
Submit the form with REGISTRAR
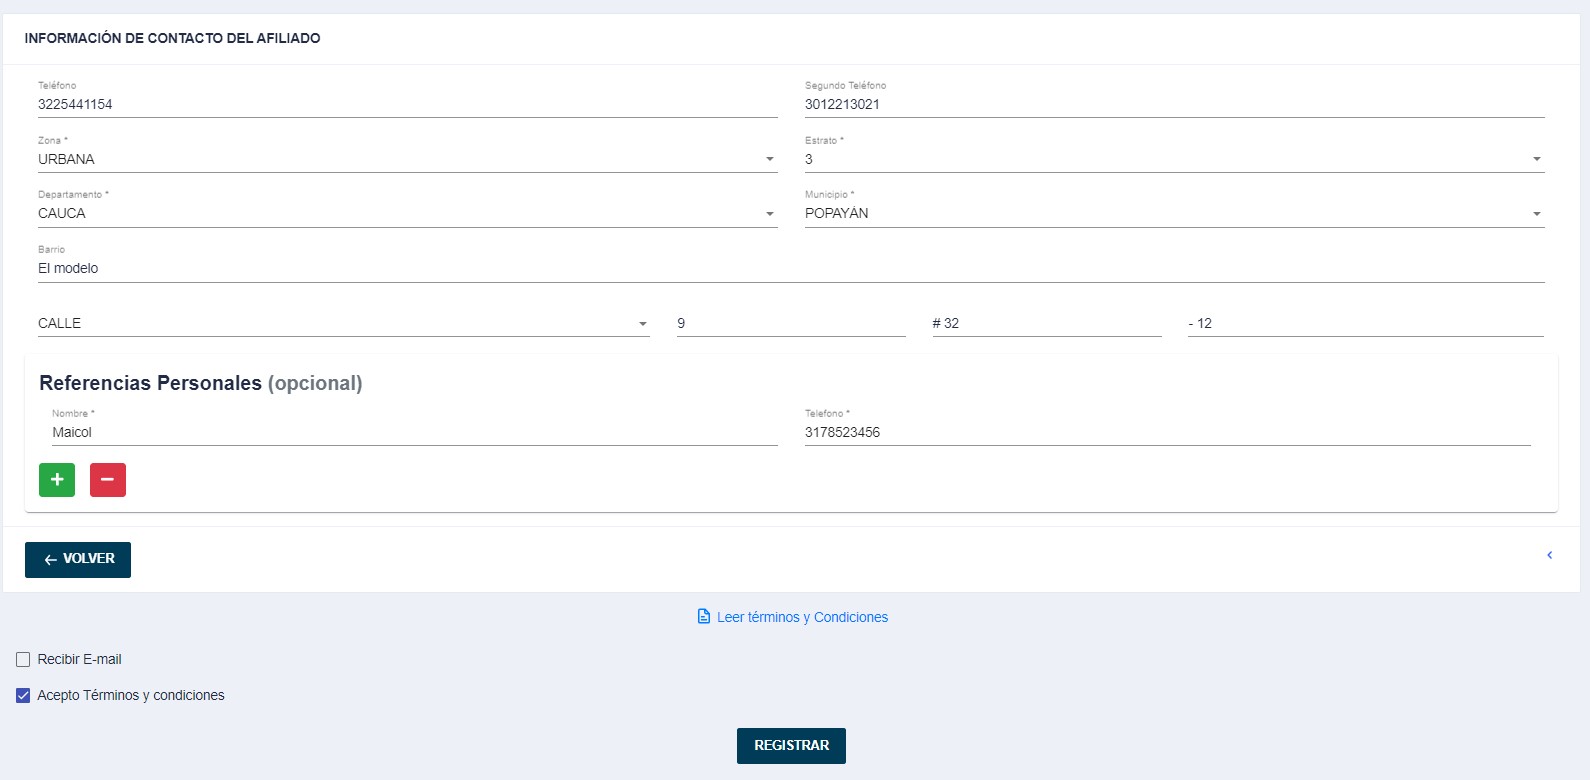[x=791, y=746]
